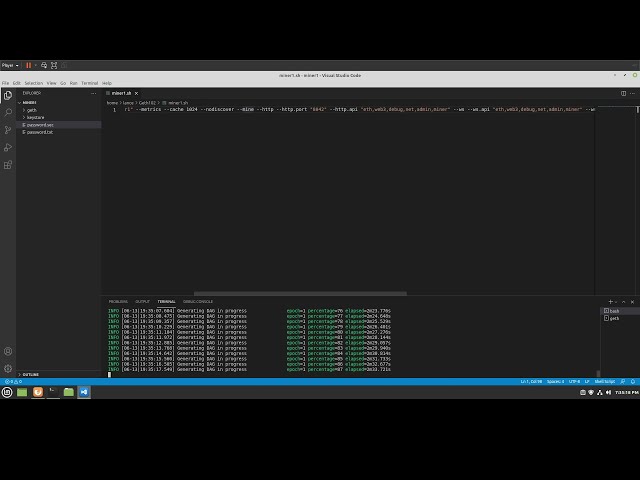The width and height of the screenshot is (640, 480).
Task: Enter full screen mode from Player toolbar
Action: [x=54, y=65]
